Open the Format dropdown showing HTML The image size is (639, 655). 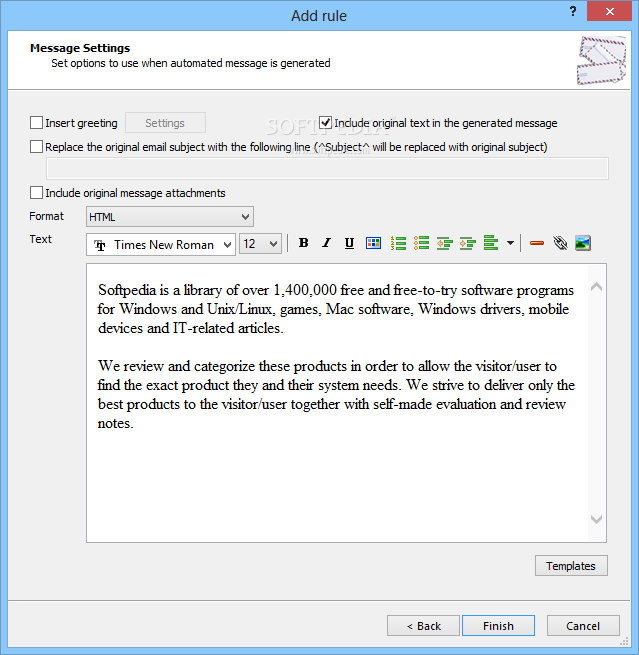click(170, 217)
